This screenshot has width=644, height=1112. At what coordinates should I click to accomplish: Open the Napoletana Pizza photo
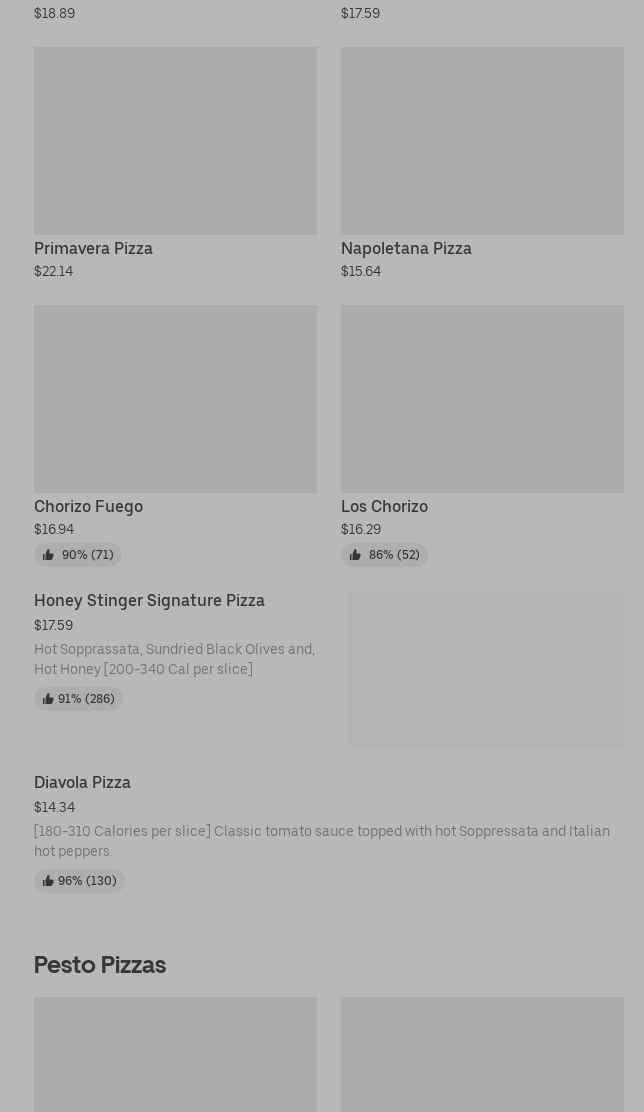point(482,141)
